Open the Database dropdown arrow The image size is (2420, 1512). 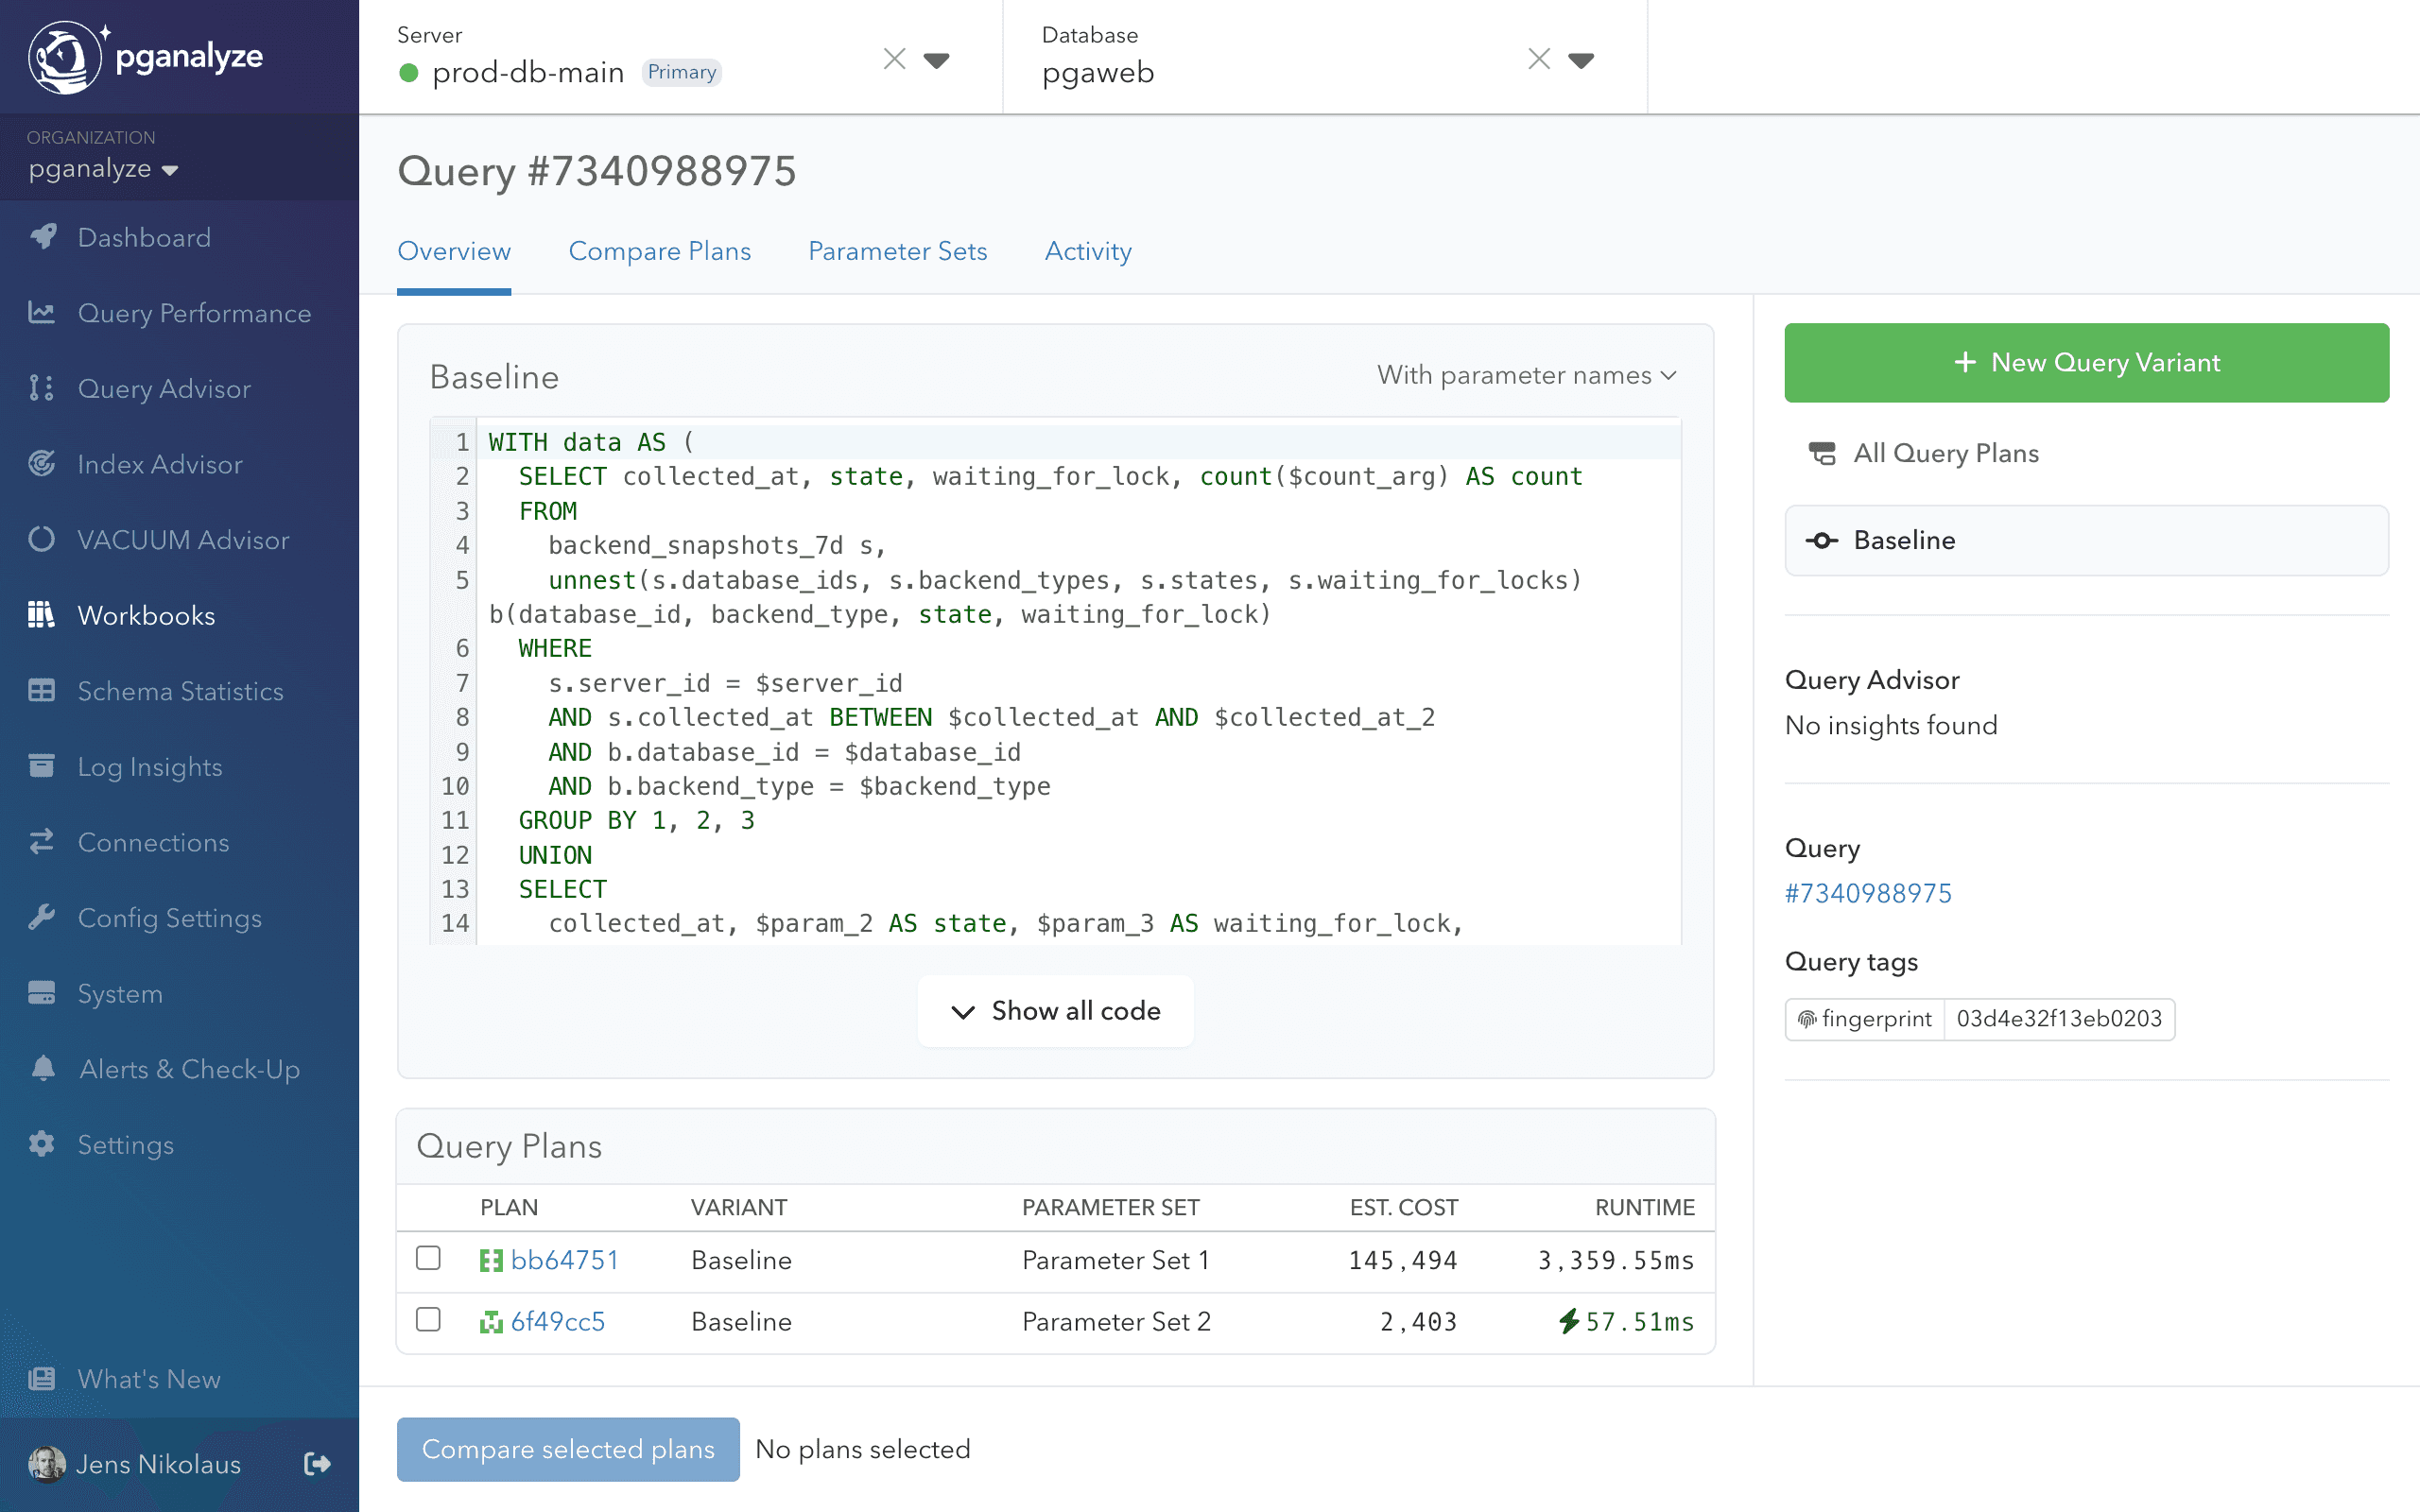(1581, 60)
